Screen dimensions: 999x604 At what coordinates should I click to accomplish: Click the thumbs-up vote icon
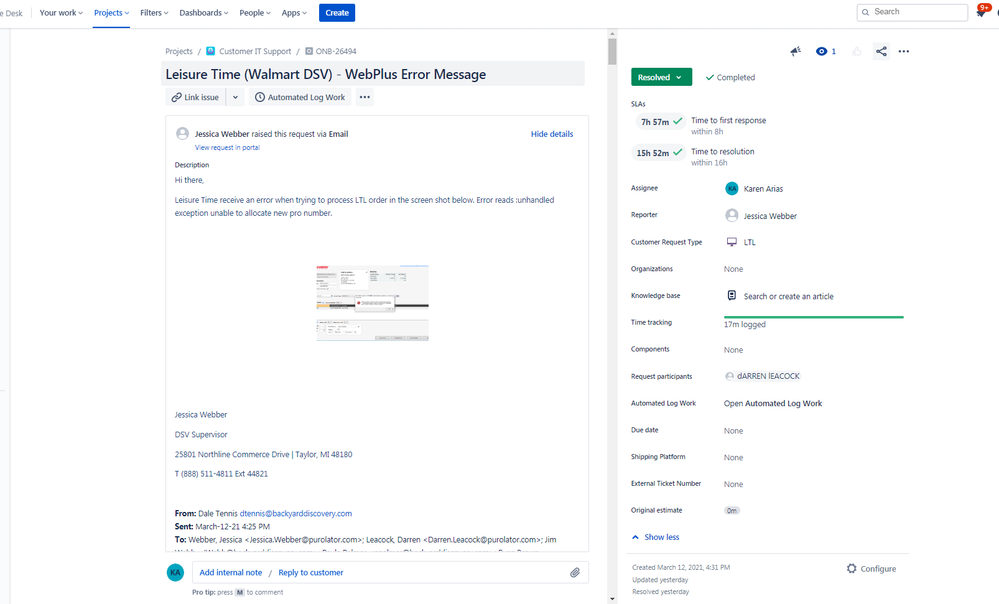pyautogui.click(x=857, y=51)
